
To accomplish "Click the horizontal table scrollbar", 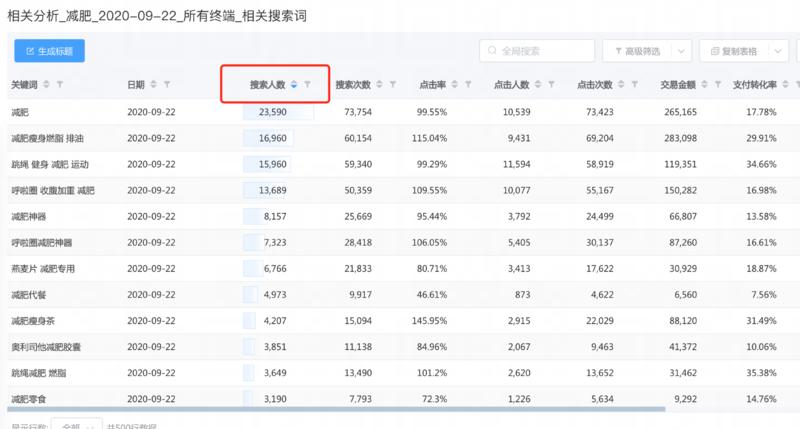I will (336, 409).
